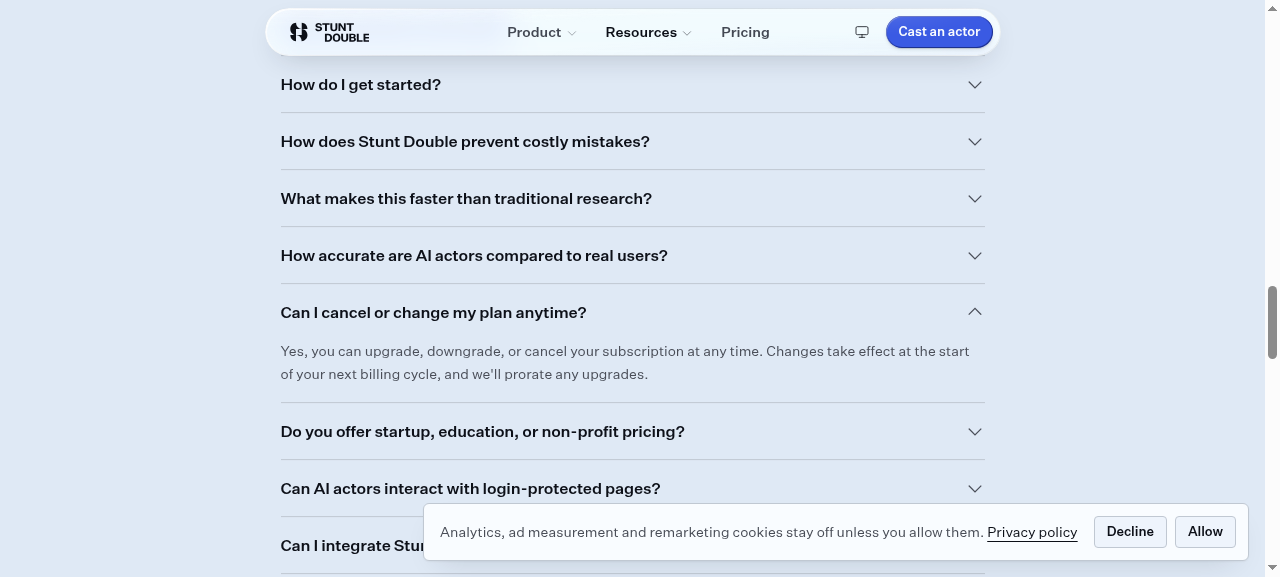
Task: Expand the chevron for How do I get started
Action: point(975,85)
